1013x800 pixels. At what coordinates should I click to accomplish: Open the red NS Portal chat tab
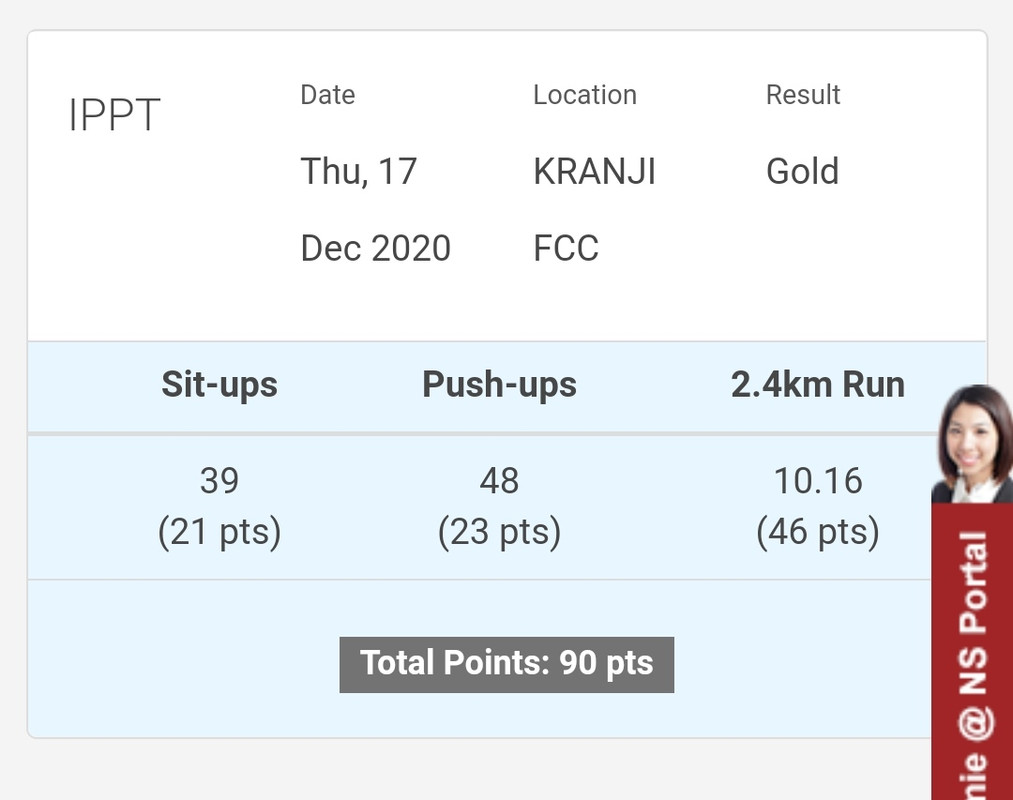[x=972, y=650]
